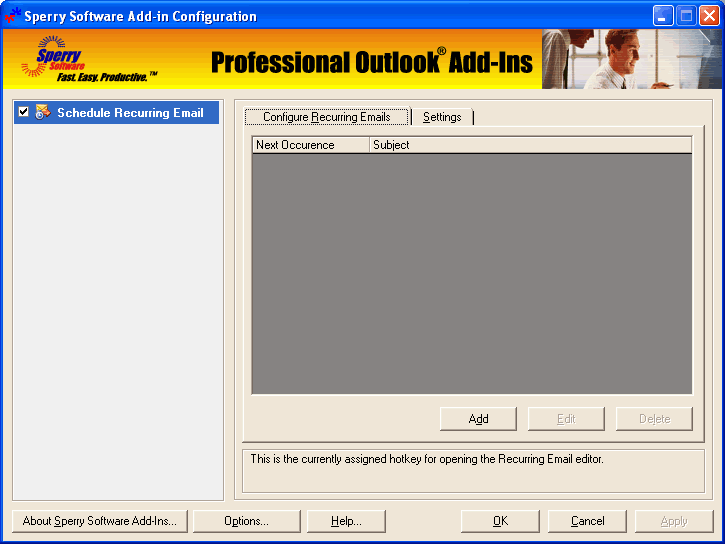Screen dimensions: 725x544
Task: Uncheck the Schedule Recurring Email checkbox
Action: pos(24,112)
